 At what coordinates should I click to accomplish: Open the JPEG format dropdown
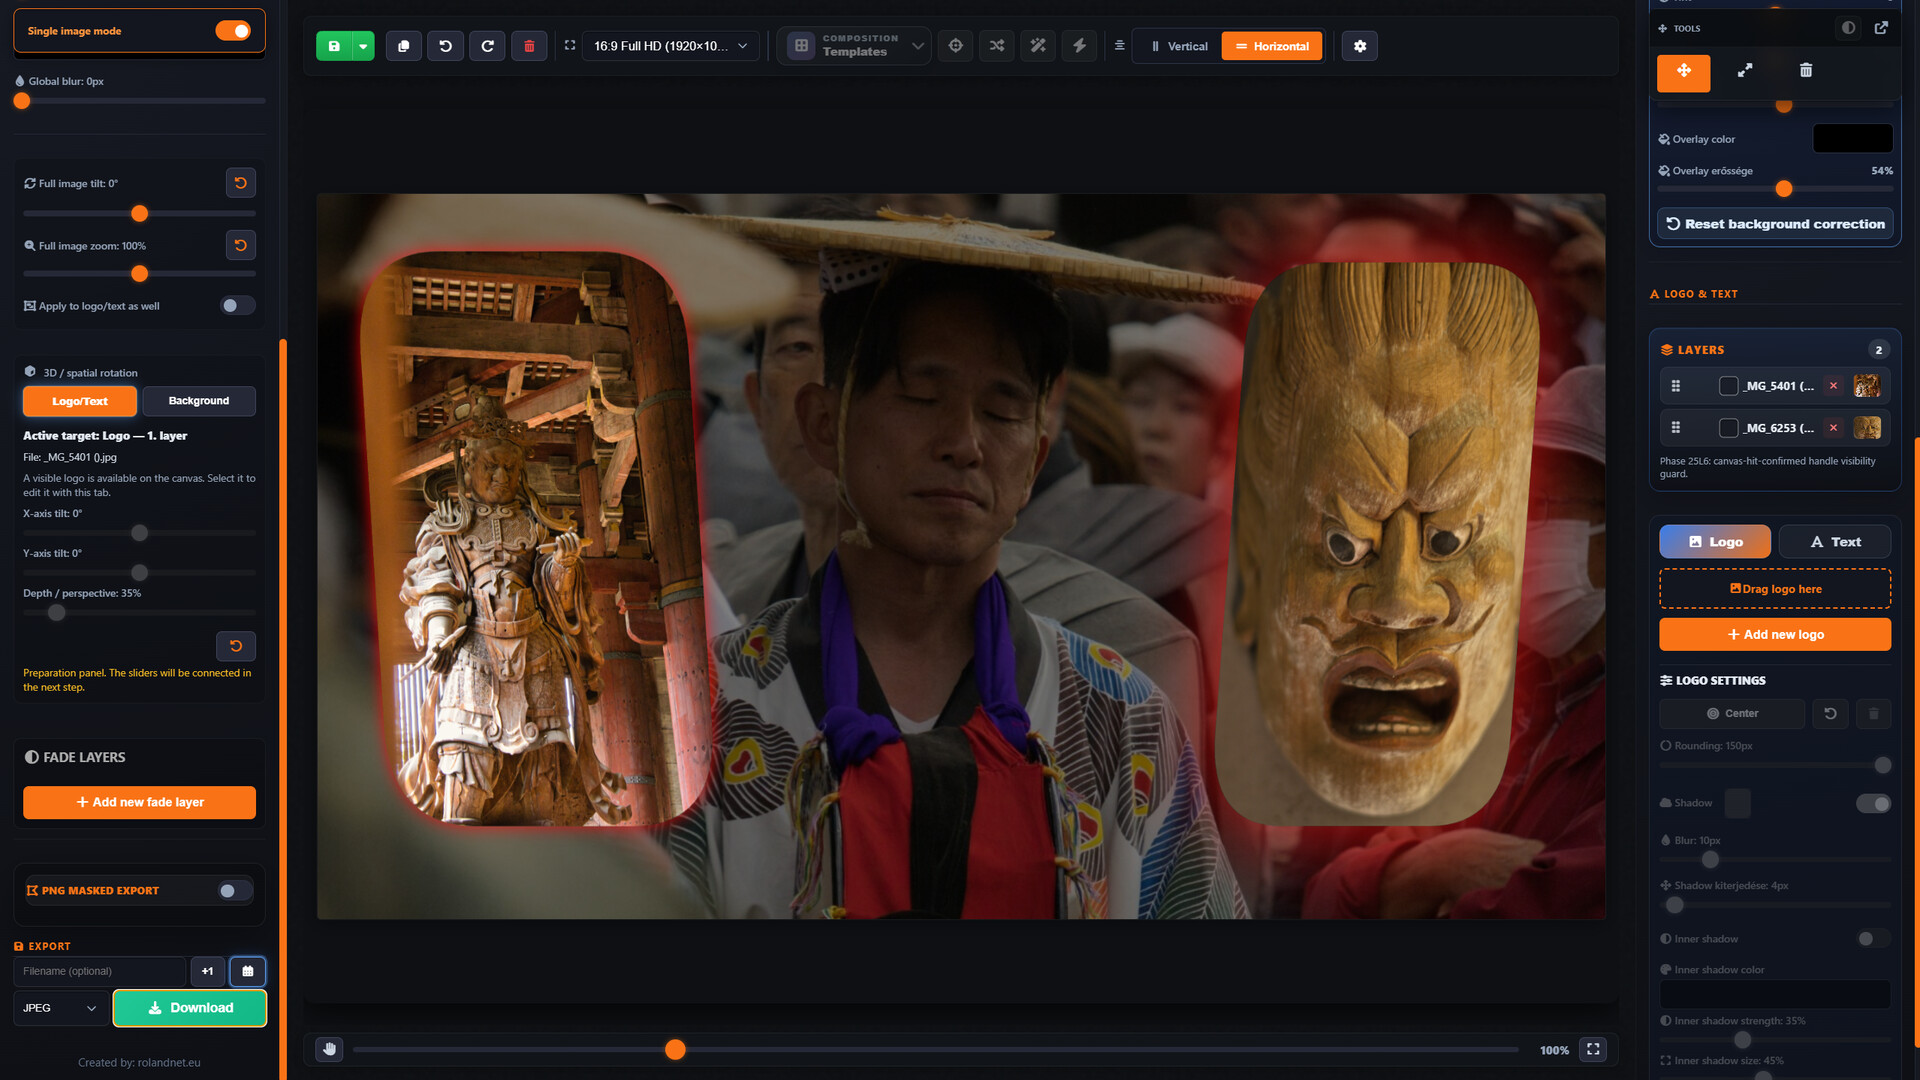[x=61, y=1008]
